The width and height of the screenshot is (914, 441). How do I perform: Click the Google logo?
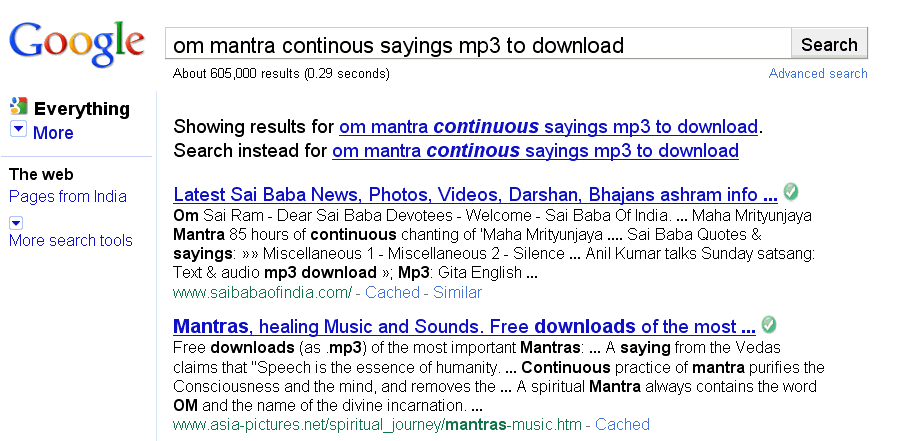(x=76, y=43)
